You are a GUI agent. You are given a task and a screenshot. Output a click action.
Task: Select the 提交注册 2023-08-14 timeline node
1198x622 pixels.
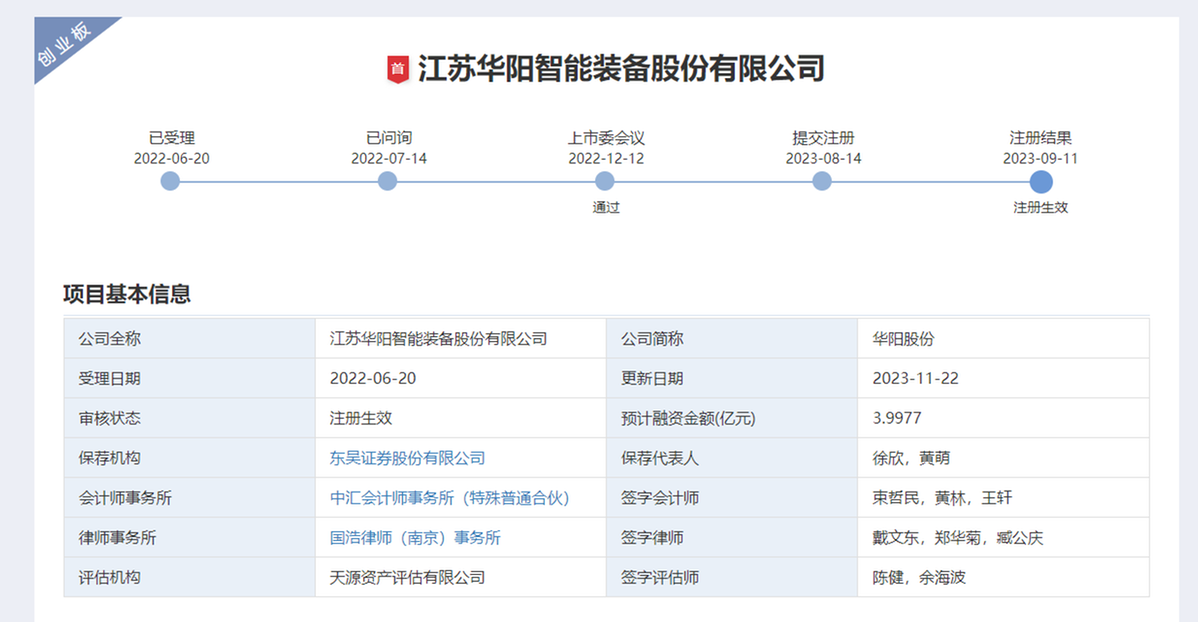pos(822,181)
